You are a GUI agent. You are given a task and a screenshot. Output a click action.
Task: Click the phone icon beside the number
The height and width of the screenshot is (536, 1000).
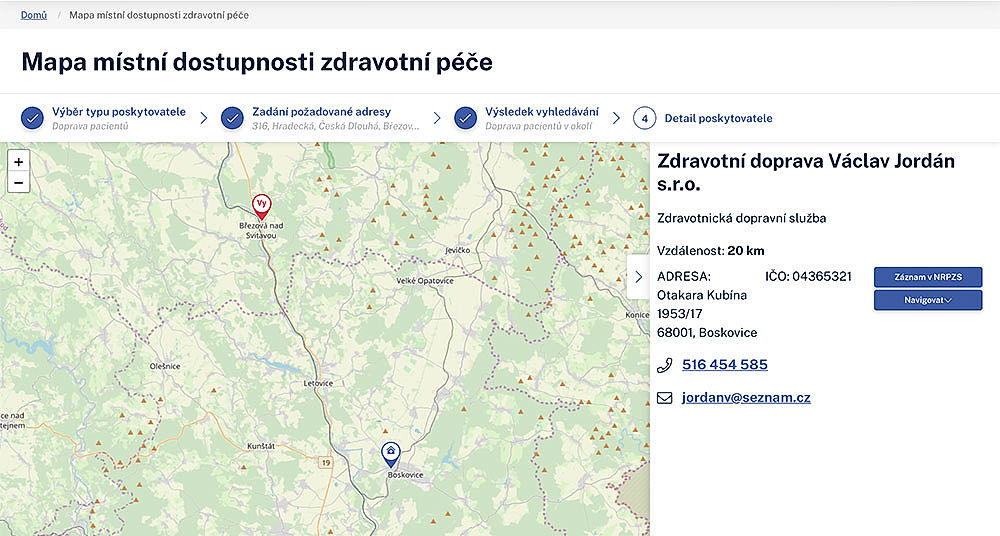coord(665,365)
